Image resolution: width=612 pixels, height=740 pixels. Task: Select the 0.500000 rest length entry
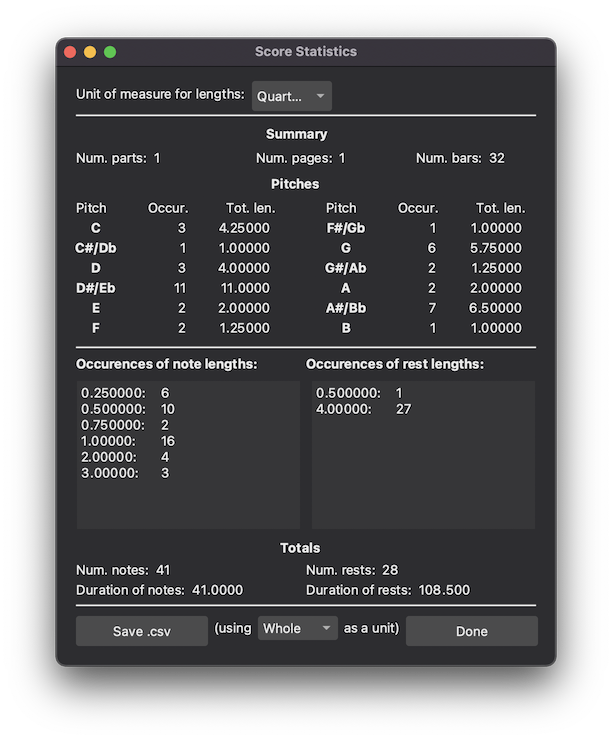coord(358,394)
